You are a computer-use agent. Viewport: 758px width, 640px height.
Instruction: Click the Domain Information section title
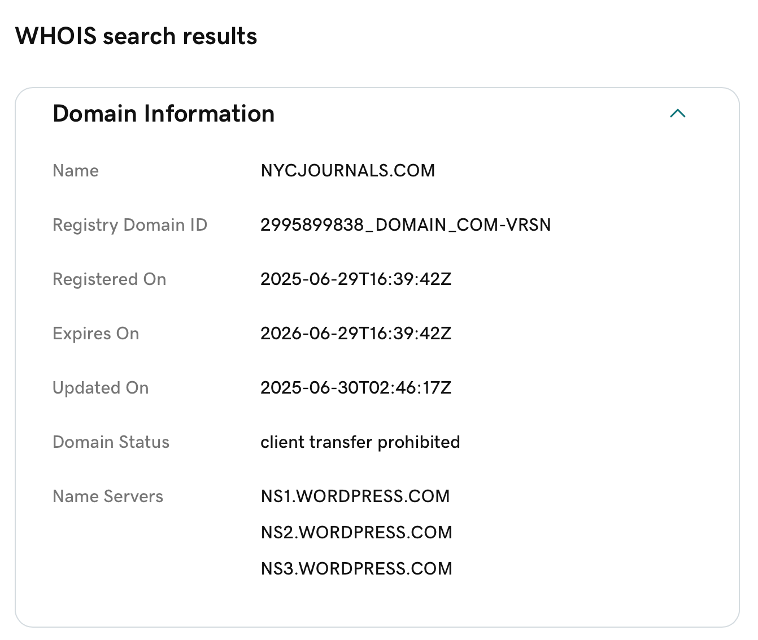[163, 114]
